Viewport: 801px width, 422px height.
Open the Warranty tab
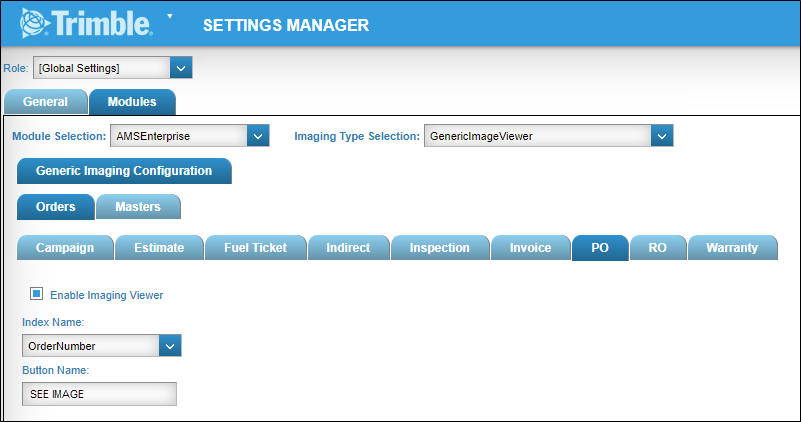pos(731,248)
